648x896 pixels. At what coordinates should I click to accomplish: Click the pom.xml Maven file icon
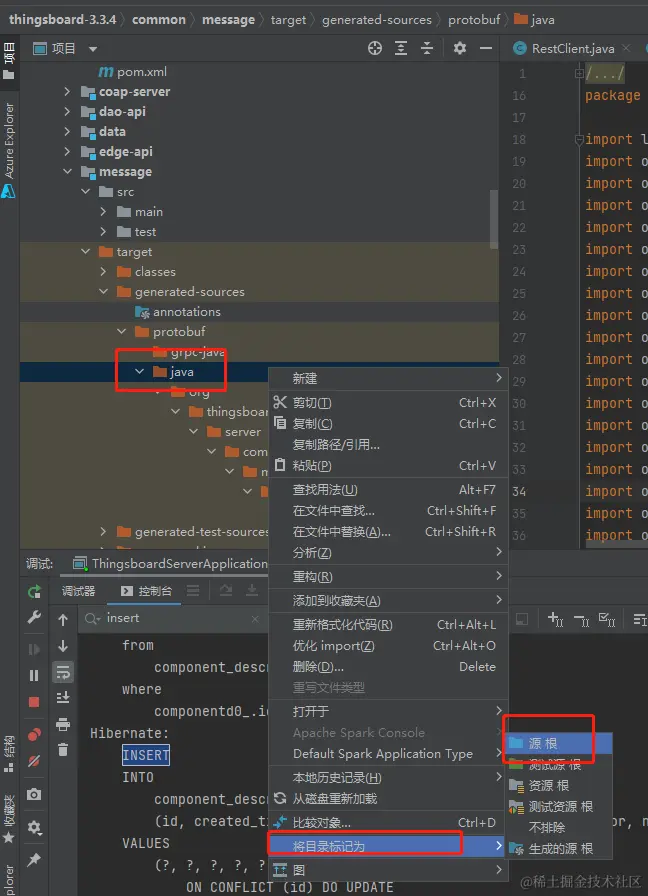point(106,72)
